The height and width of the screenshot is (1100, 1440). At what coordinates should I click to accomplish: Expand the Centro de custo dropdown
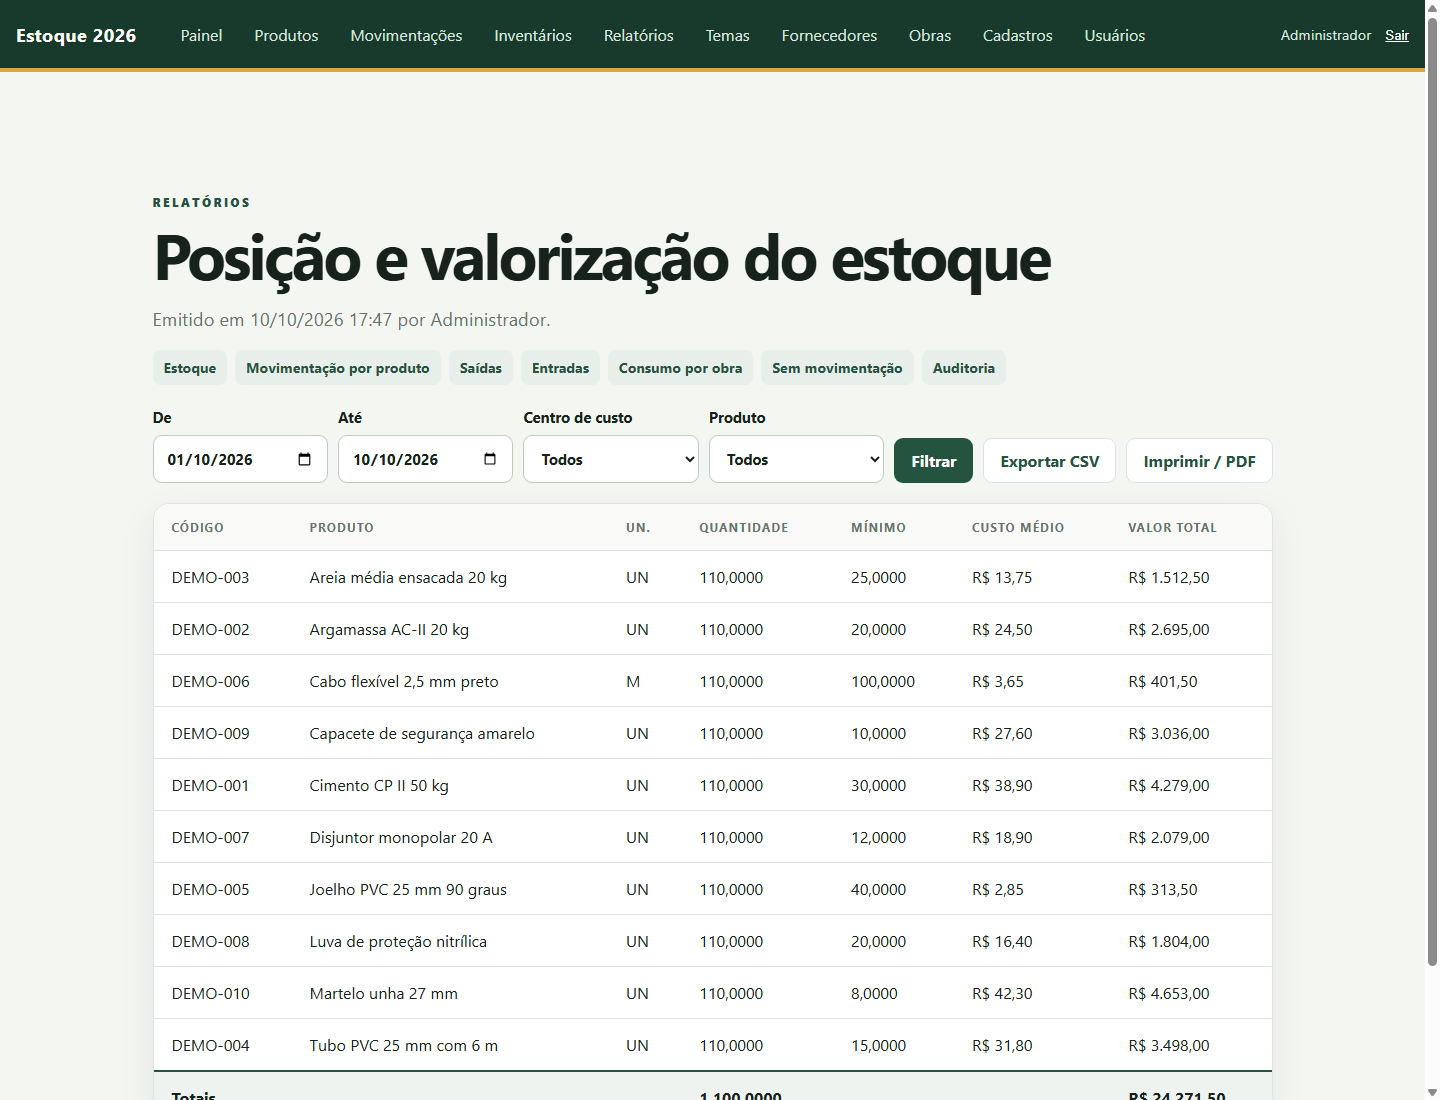click(x=611, y=459)
